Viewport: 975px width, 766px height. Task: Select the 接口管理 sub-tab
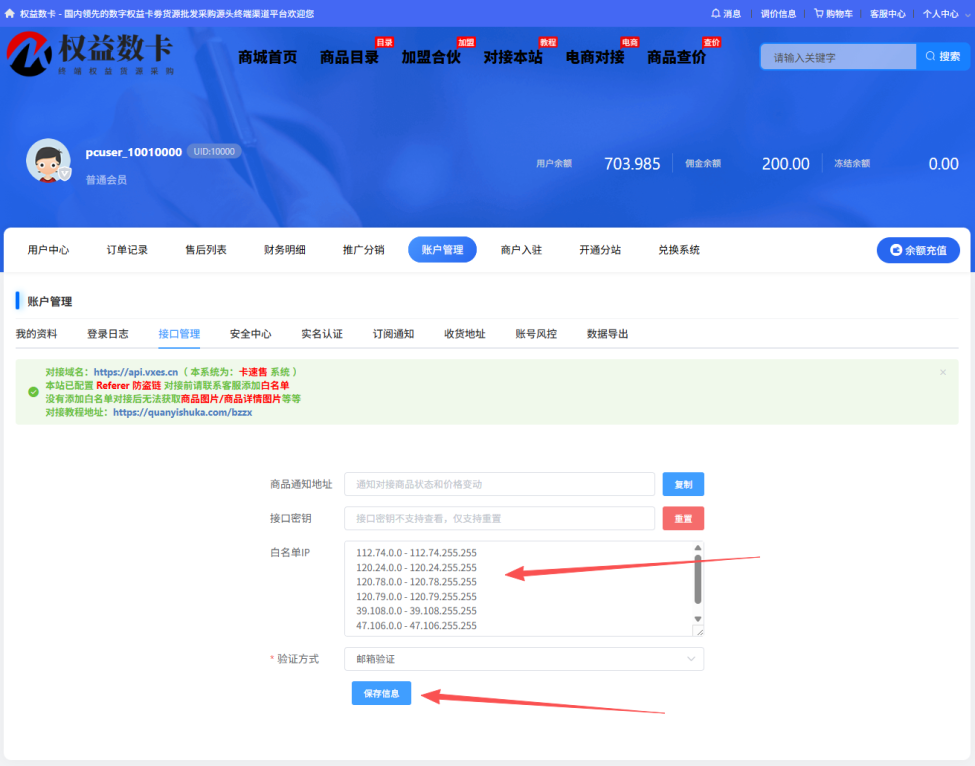(x=179, y=334)
